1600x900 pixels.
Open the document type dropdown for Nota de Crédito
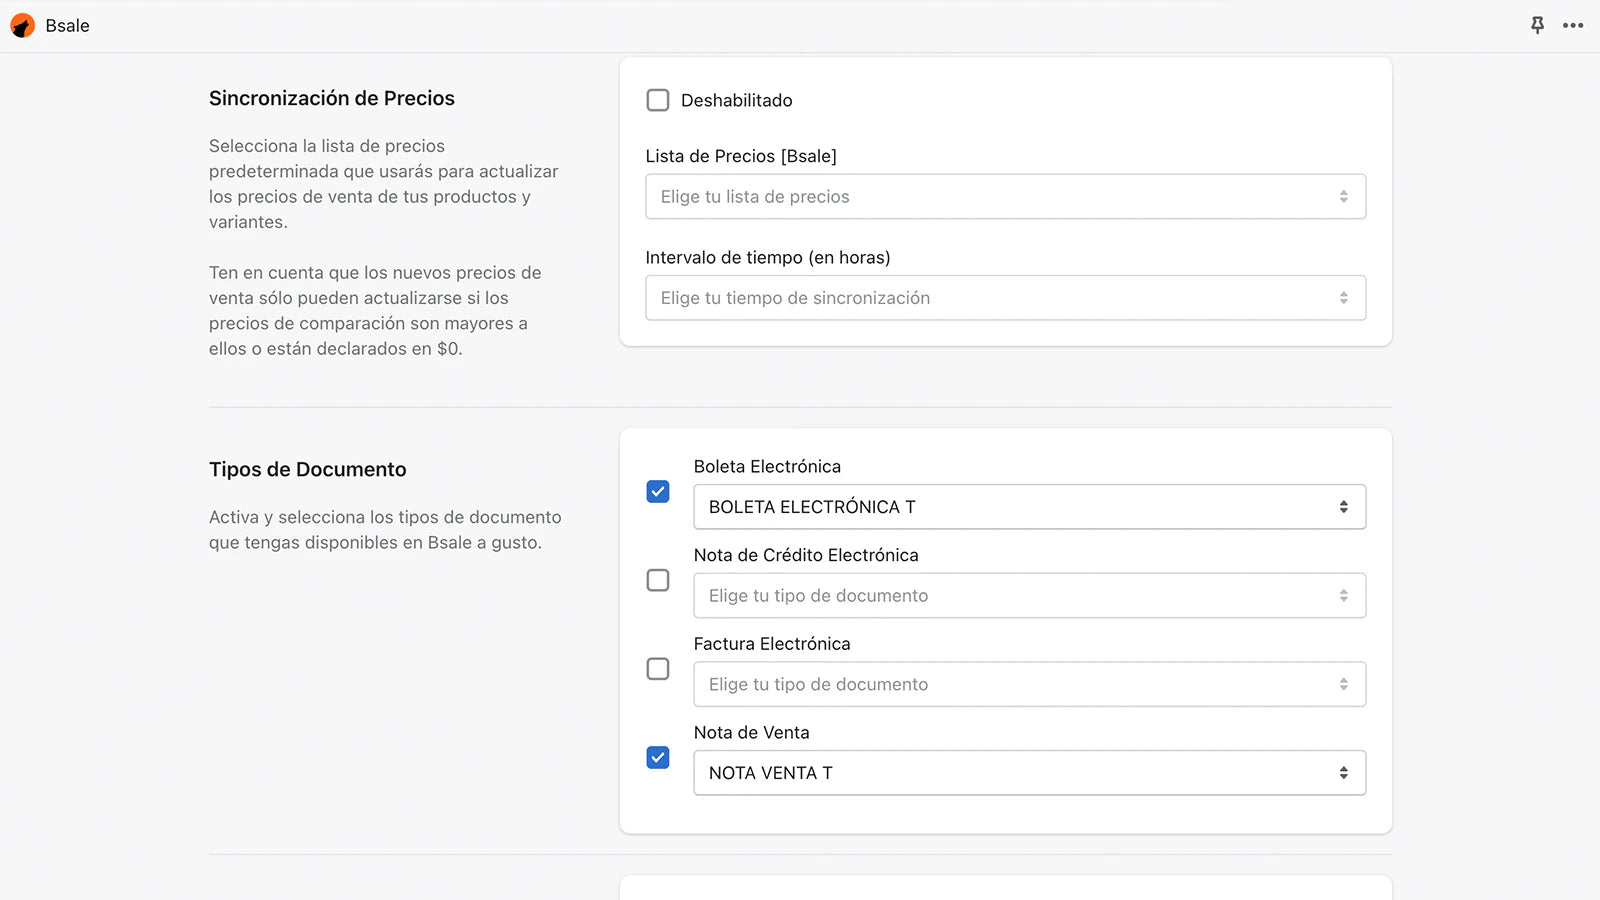click(1029, 595)
